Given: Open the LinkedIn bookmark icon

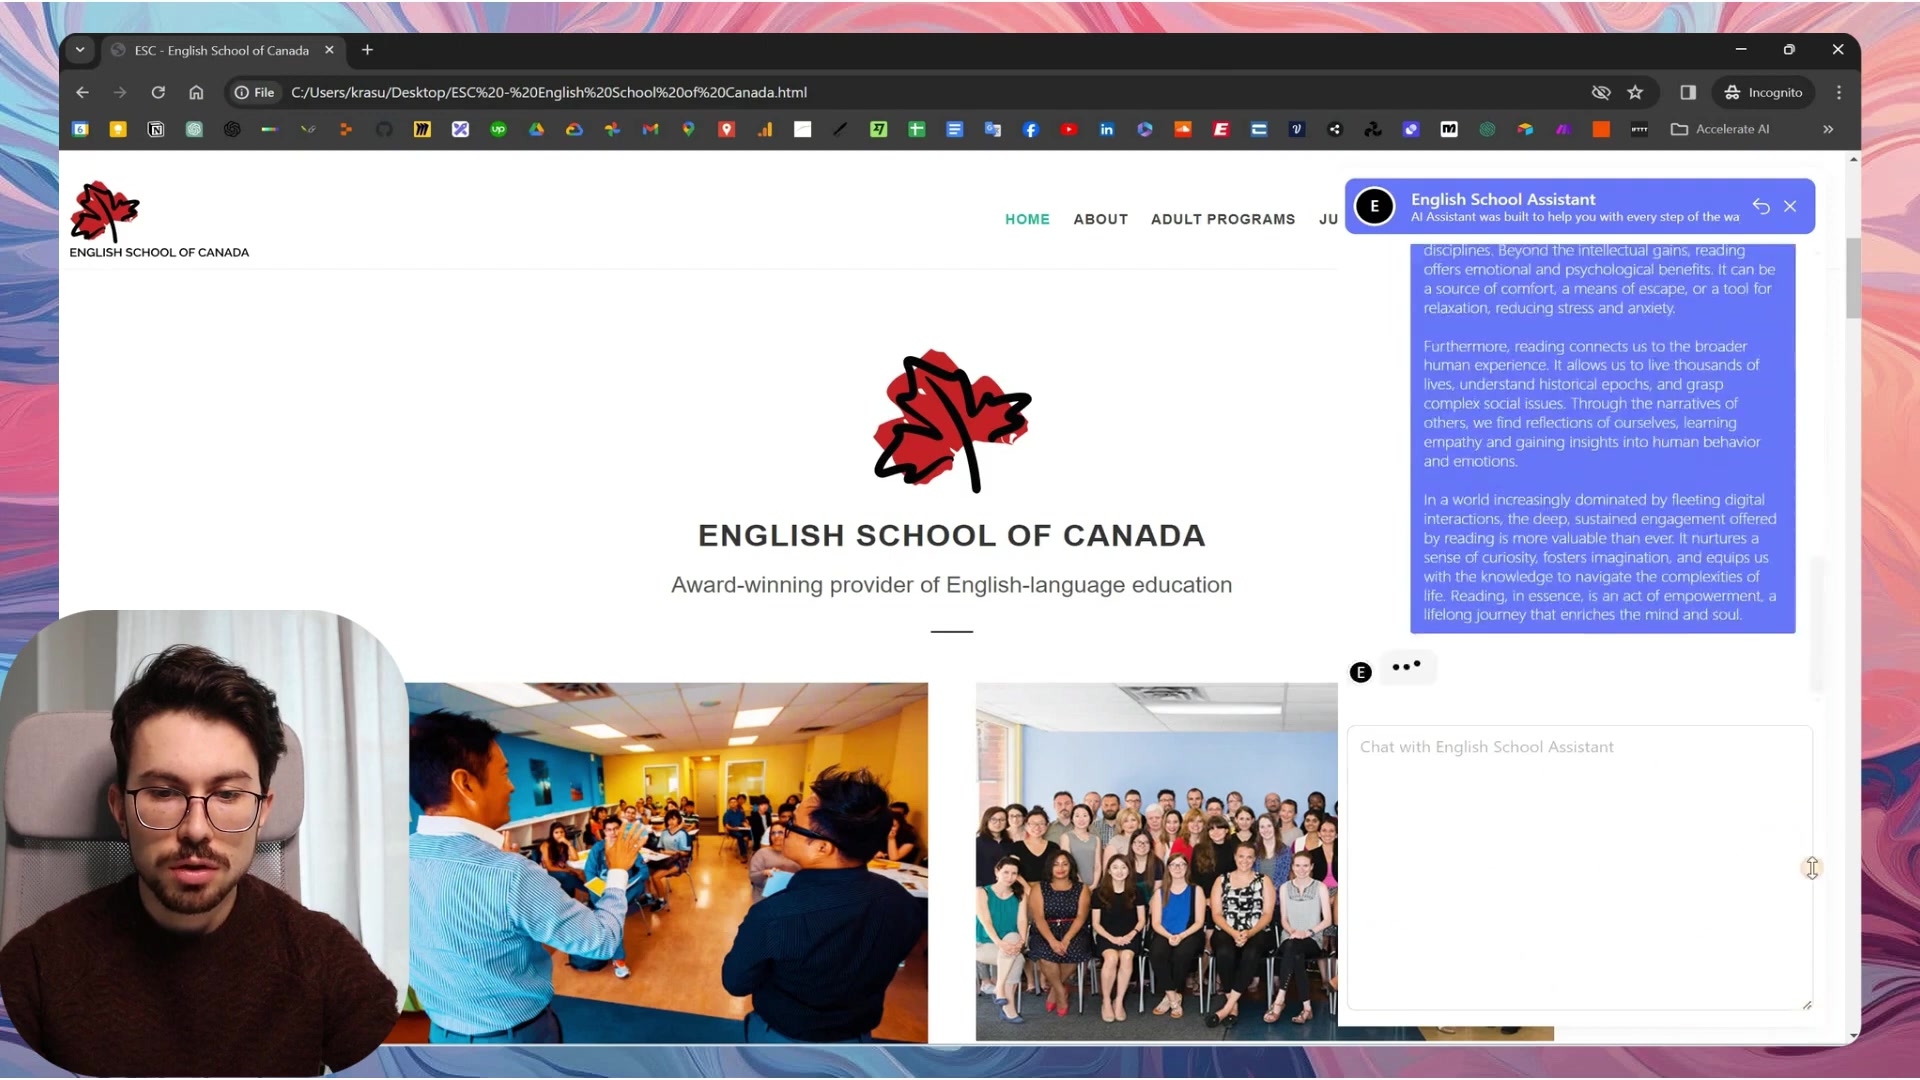Looking at the screenshot, I should tap(1106, 129).
